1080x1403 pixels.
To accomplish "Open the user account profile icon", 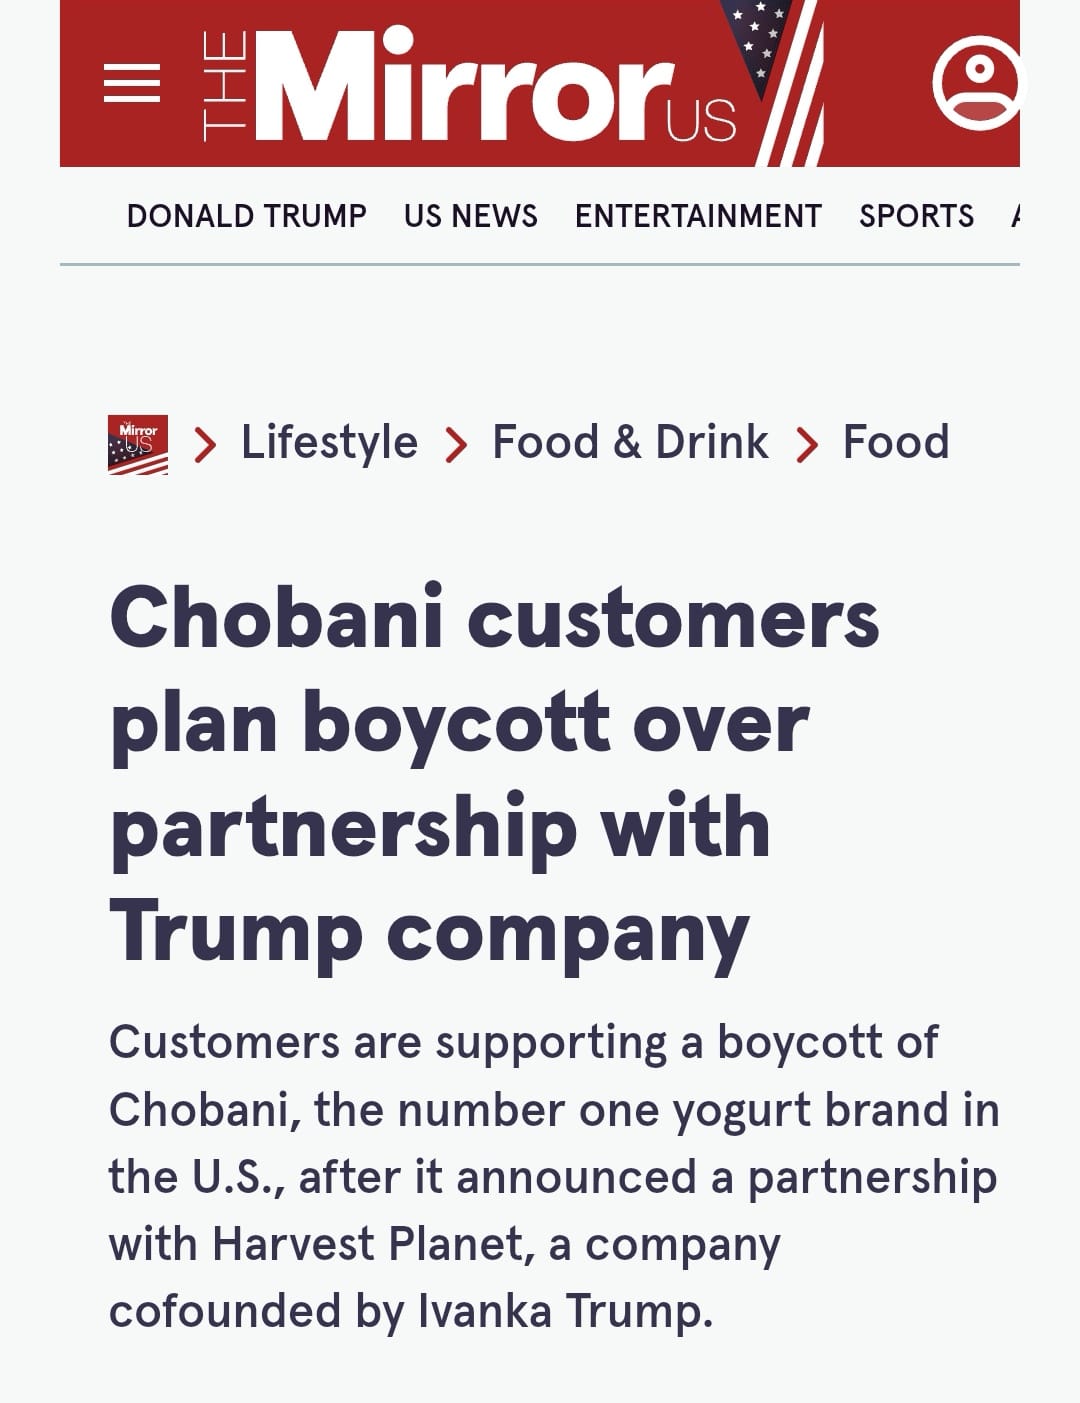I will pos(977,83).
